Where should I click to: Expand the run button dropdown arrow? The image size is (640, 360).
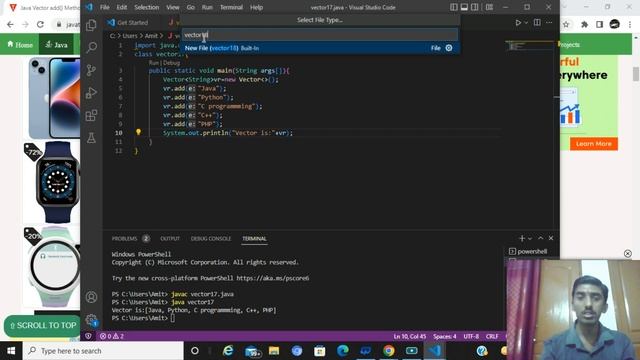point(526,23)
